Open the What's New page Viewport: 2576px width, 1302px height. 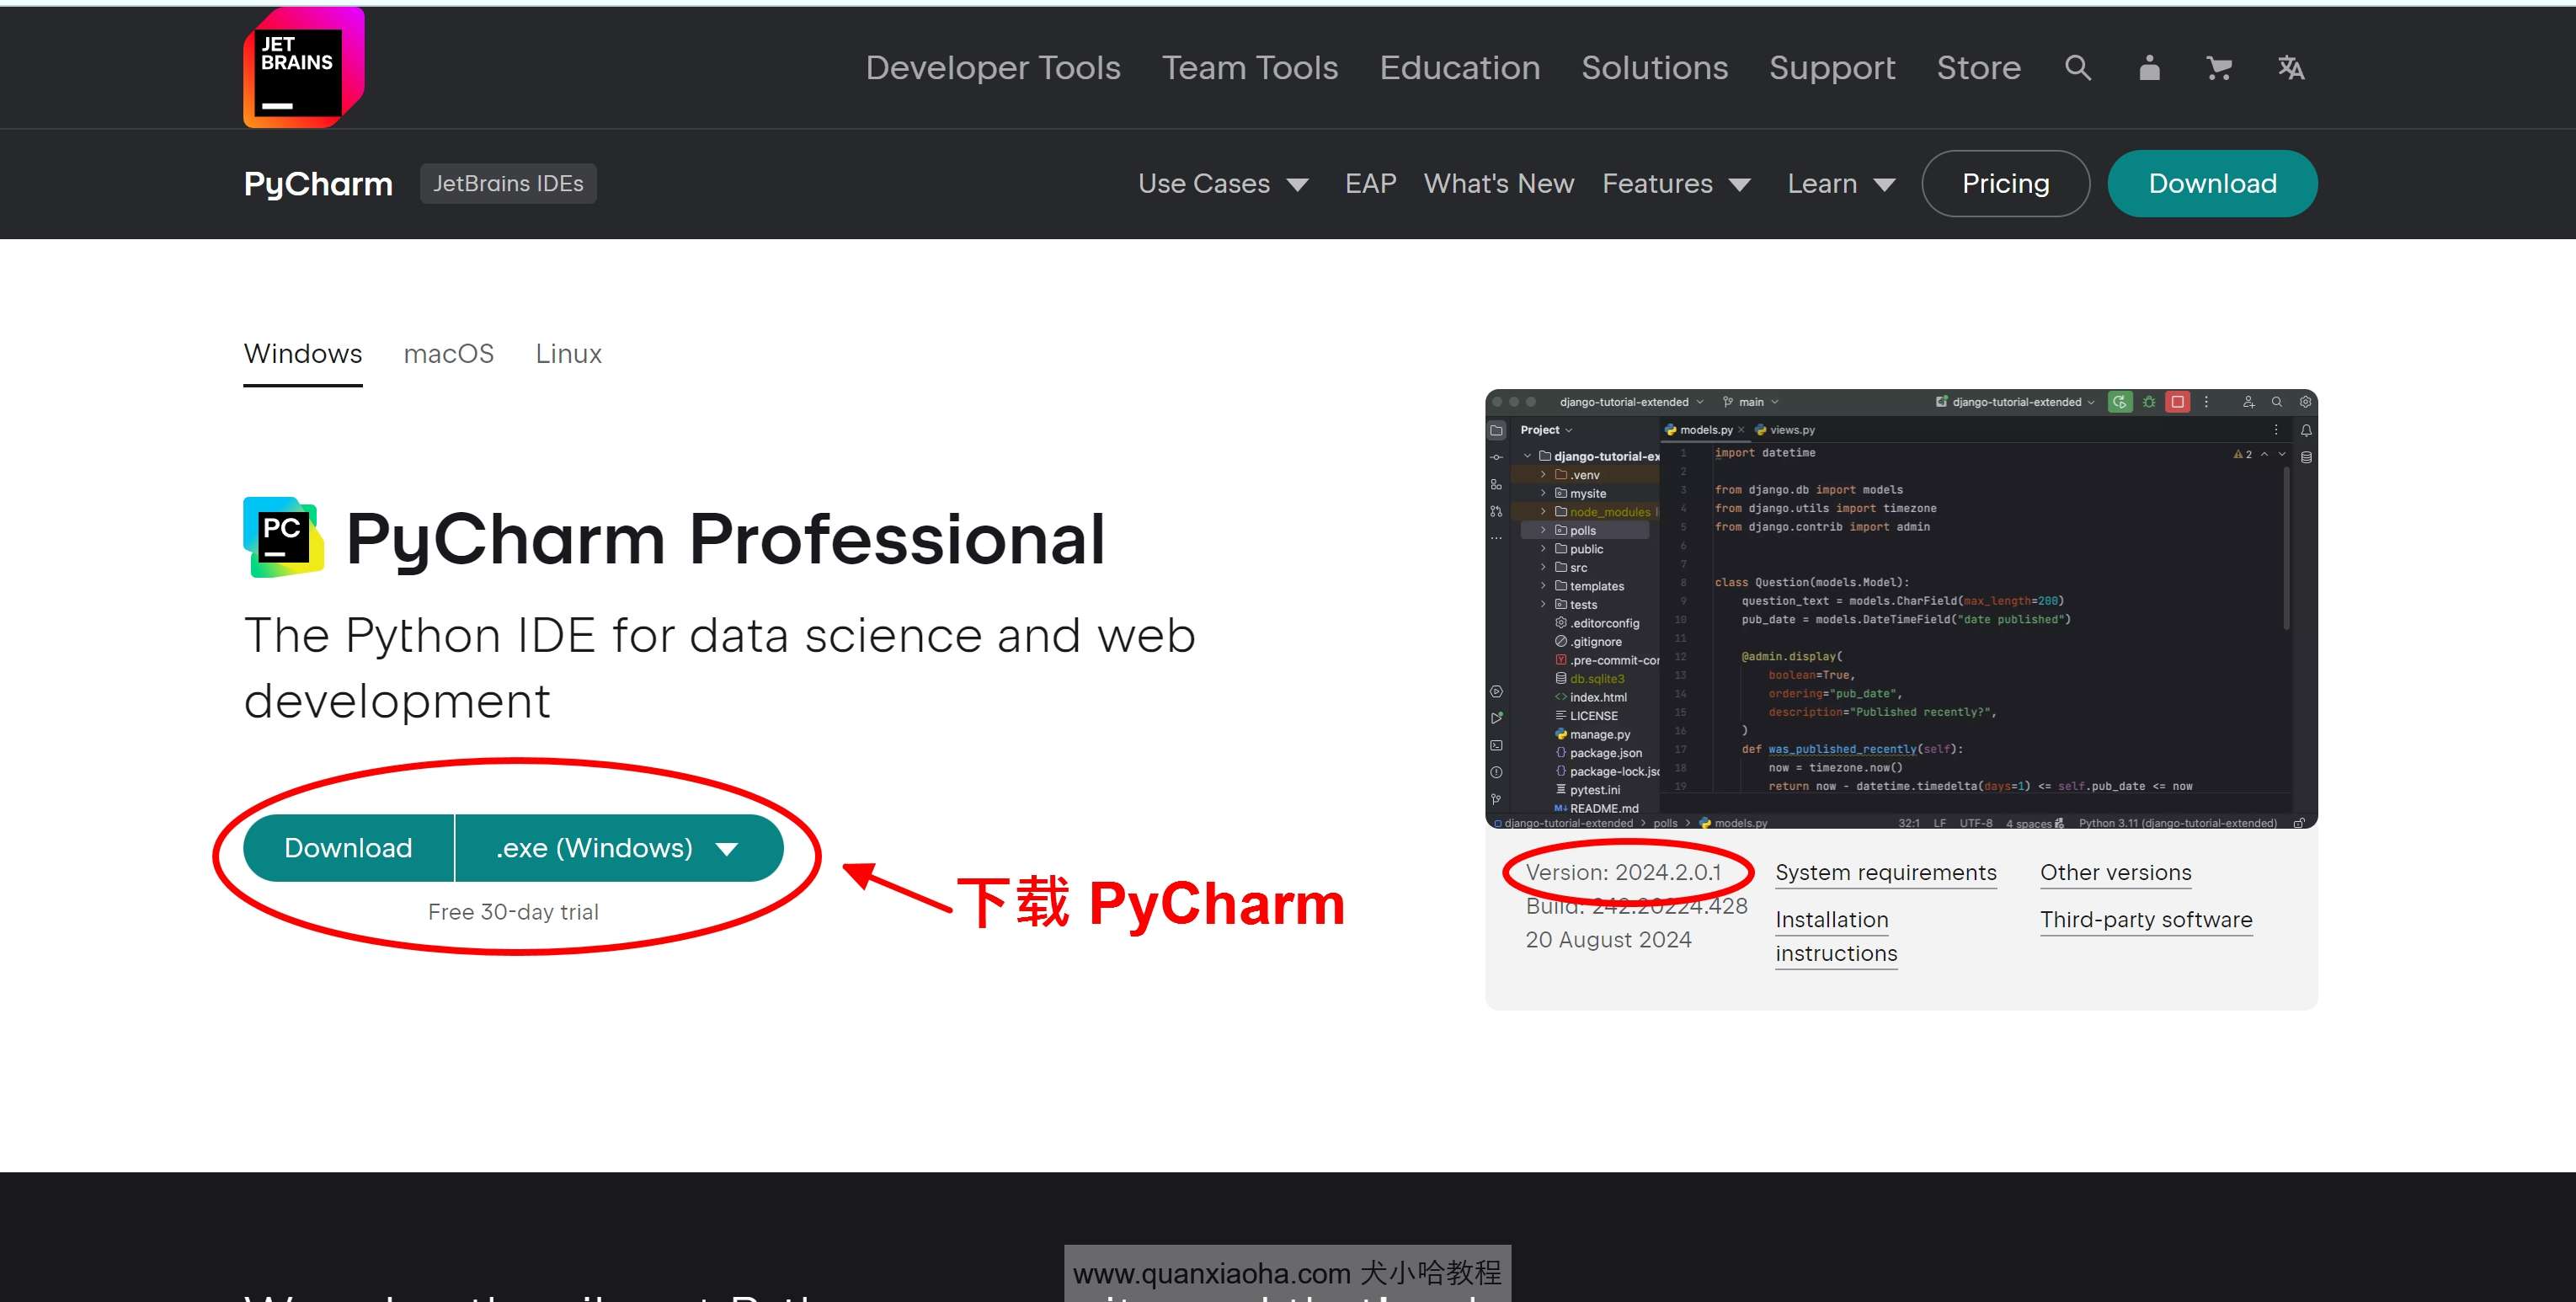(x=1498, y=184)
